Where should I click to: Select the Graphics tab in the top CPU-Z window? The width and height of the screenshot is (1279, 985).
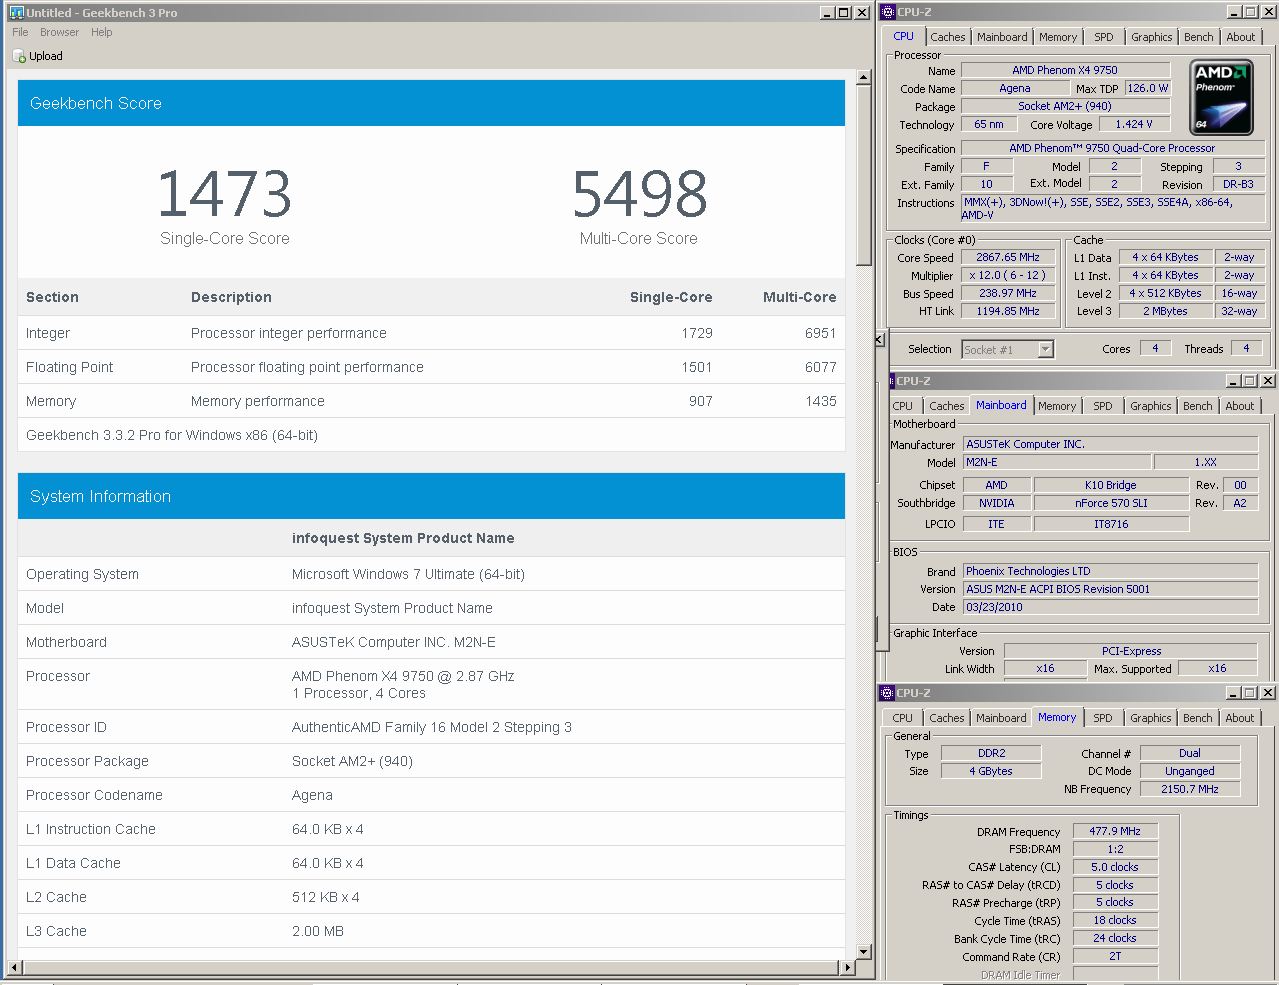[x=1151, y=37]
